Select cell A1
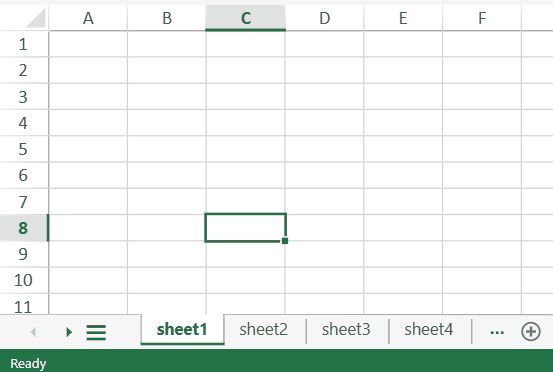Image resolution: width=553 pixels, height=372 pixels. click(x=88, y=44)
